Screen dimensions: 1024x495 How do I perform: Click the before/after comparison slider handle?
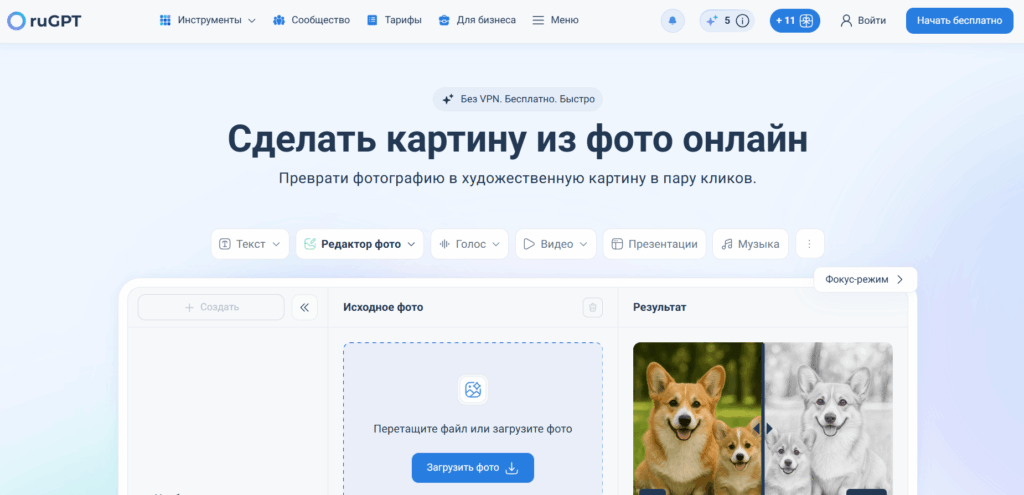(763, 428)
